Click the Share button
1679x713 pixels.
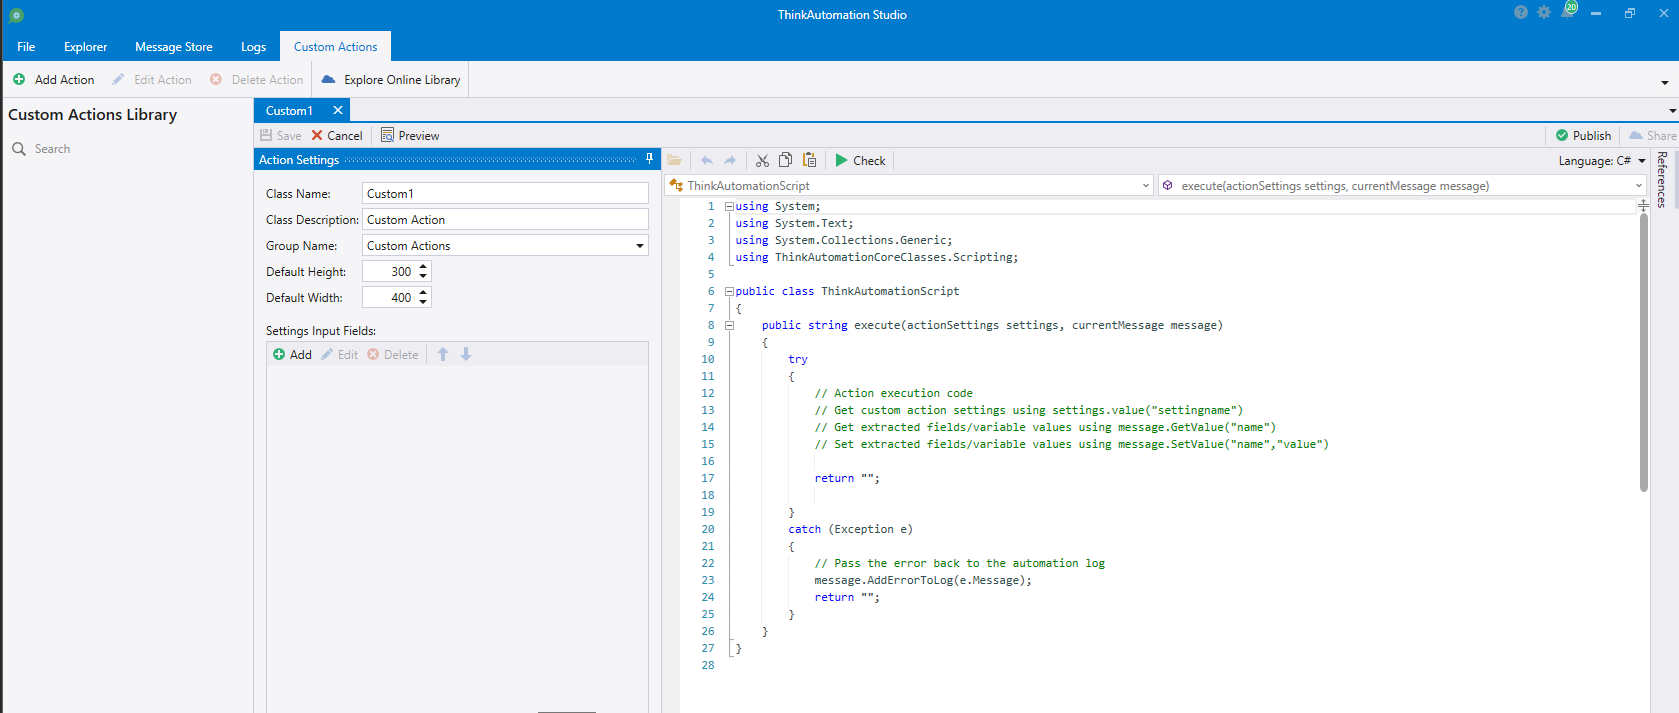coord(1653,135)
